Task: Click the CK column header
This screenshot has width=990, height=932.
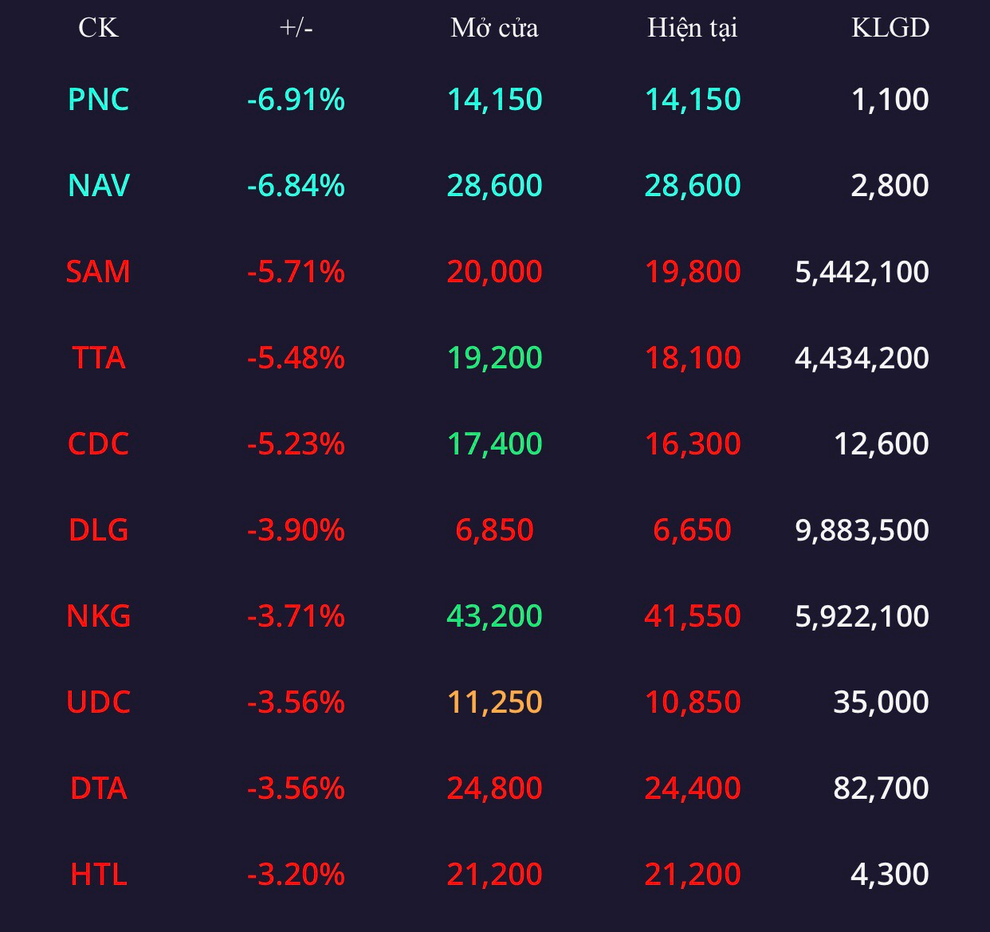Action: (98, 28)
